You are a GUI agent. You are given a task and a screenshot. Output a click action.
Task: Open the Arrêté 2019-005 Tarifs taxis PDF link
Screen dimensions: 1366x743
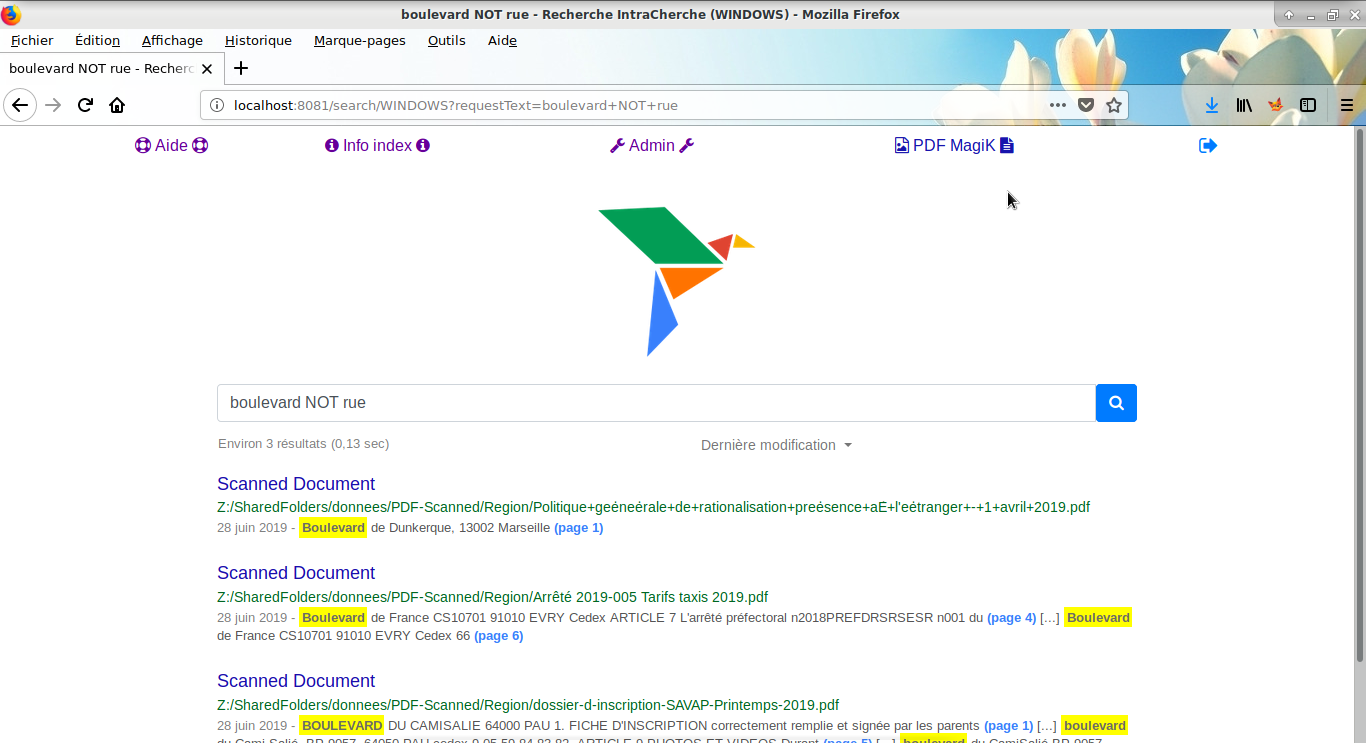tap(492, 597)
